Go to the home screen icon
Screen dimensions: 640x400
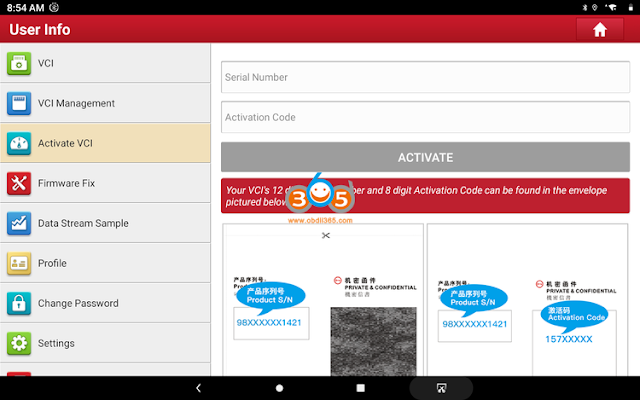click(600, 29)
